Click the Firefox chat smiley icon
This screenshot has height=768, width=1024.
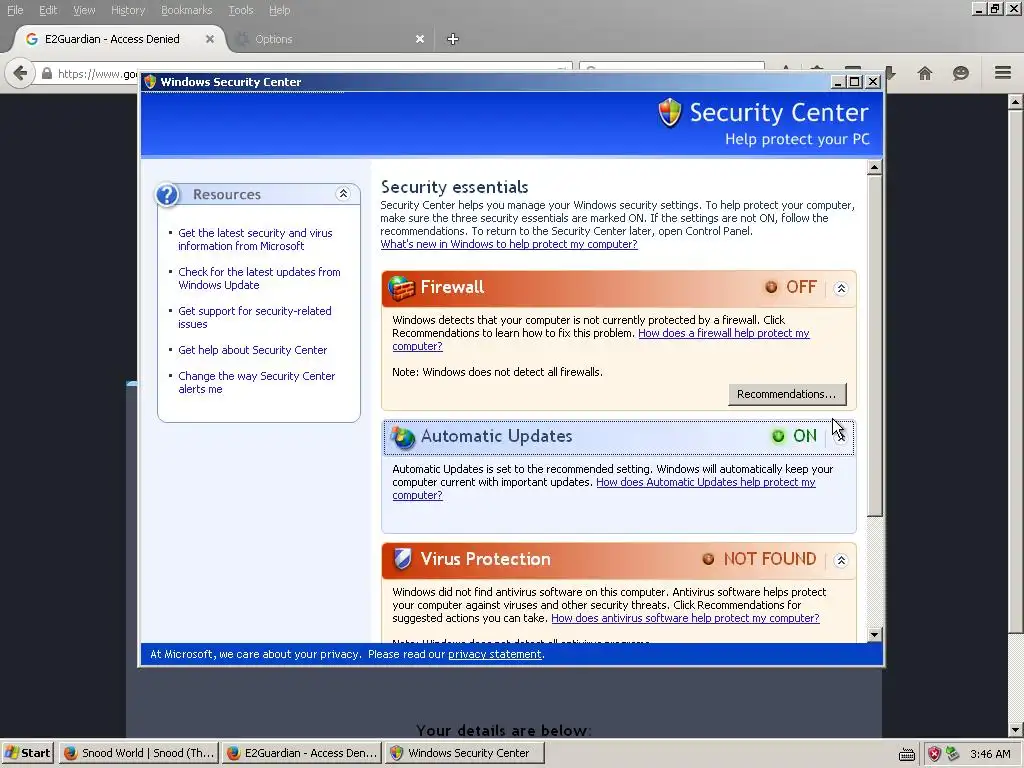(961, 73)
